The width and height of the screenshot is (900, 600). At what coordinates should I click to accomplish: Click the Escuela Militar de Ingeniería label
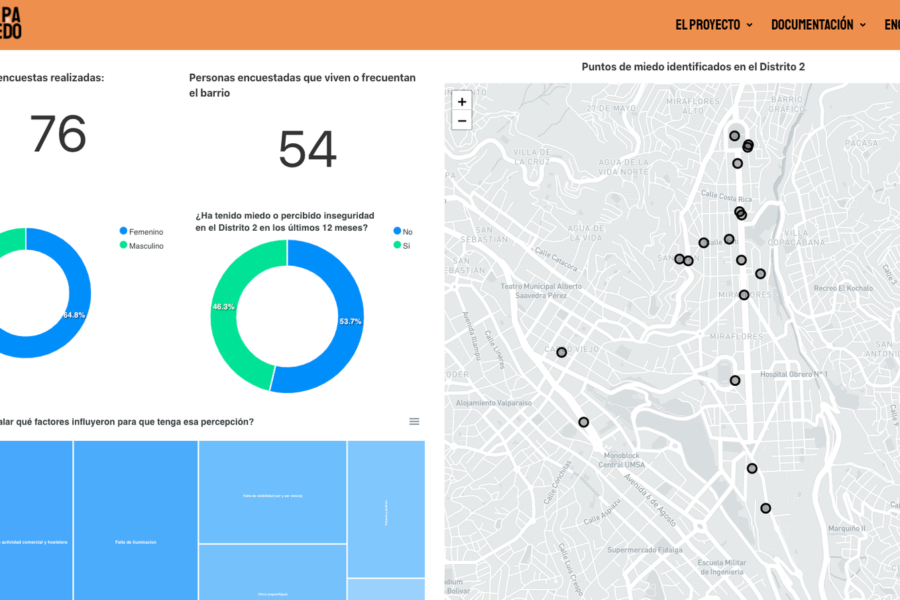tap(721, 567)
